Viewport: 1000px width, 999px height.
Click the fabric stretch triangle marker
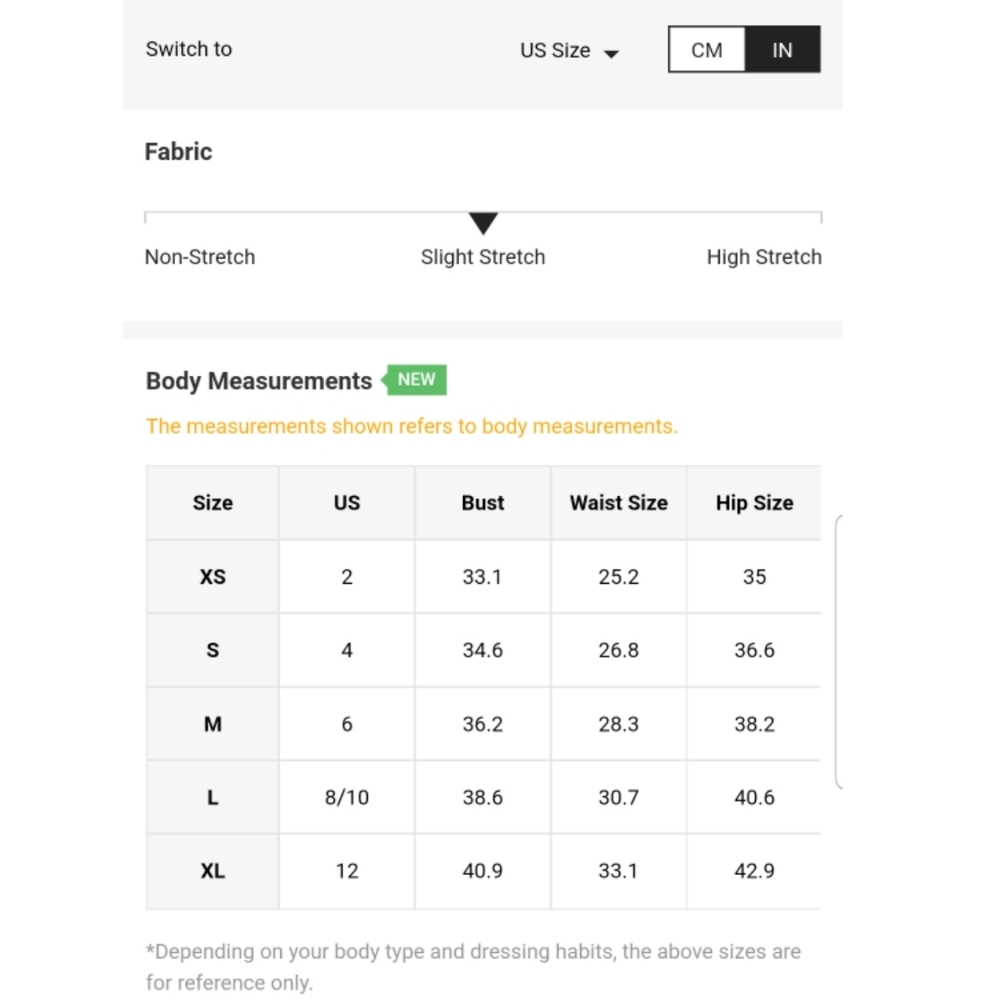pos(483,223)
